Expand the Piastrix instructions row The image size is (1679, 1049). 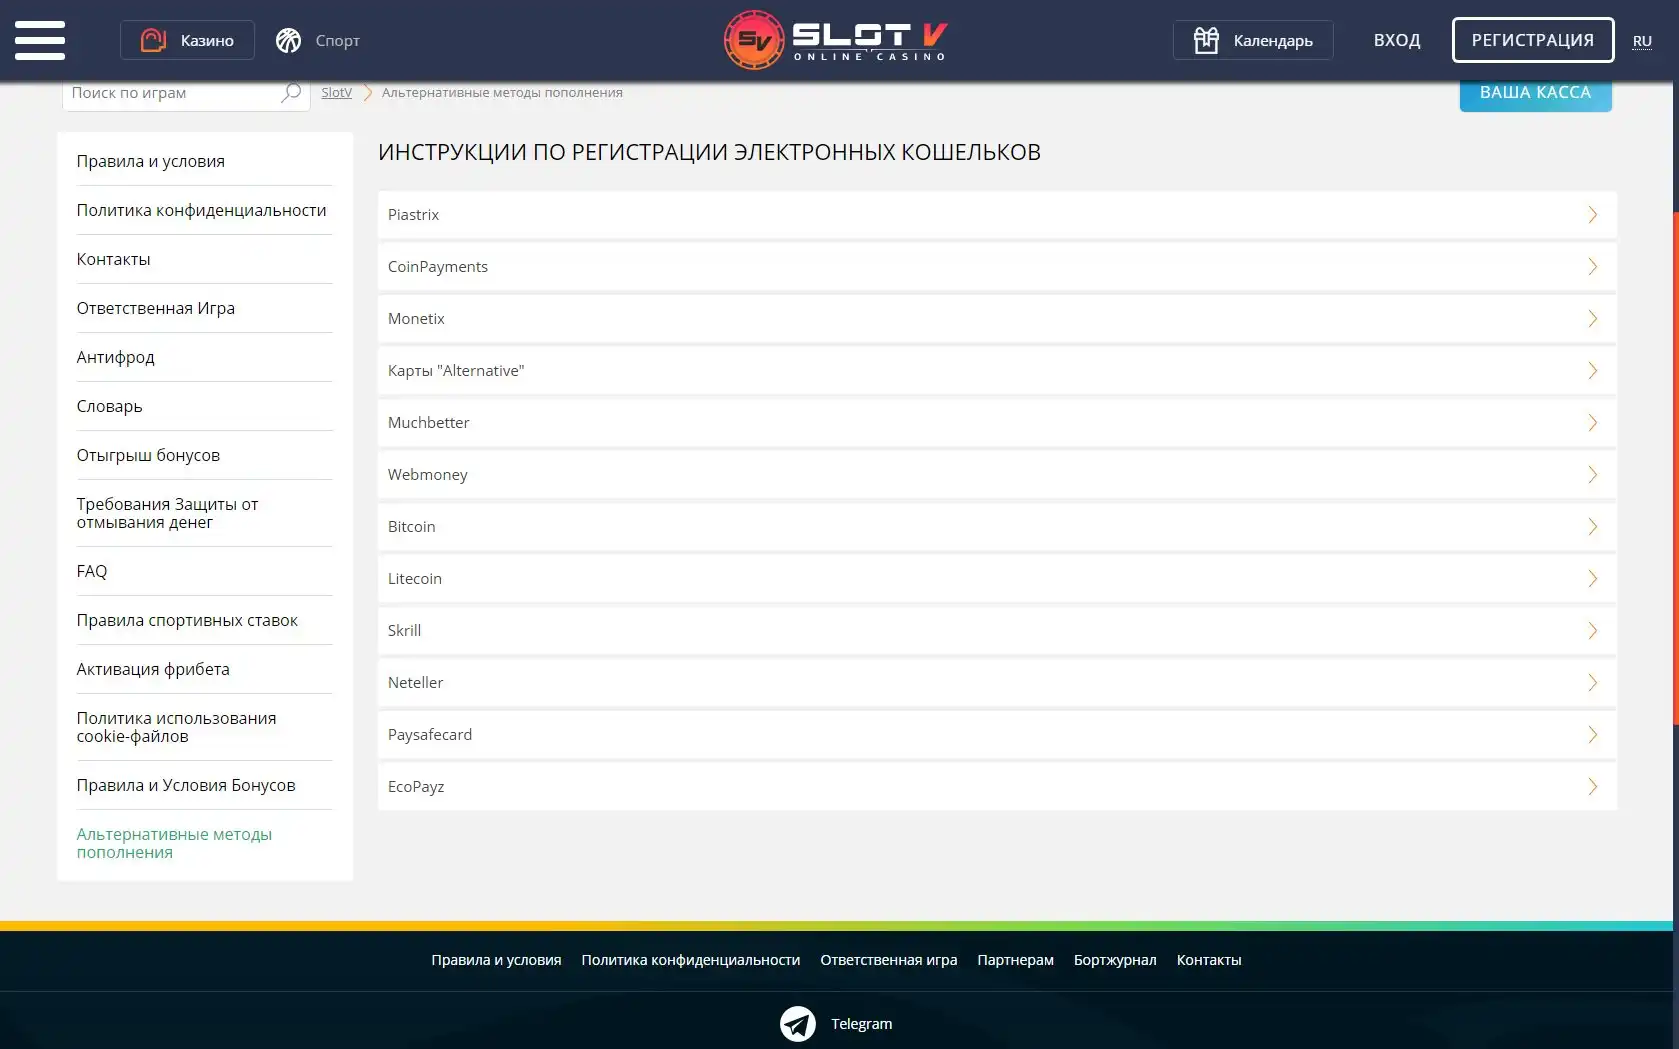(x=996, y=215)
